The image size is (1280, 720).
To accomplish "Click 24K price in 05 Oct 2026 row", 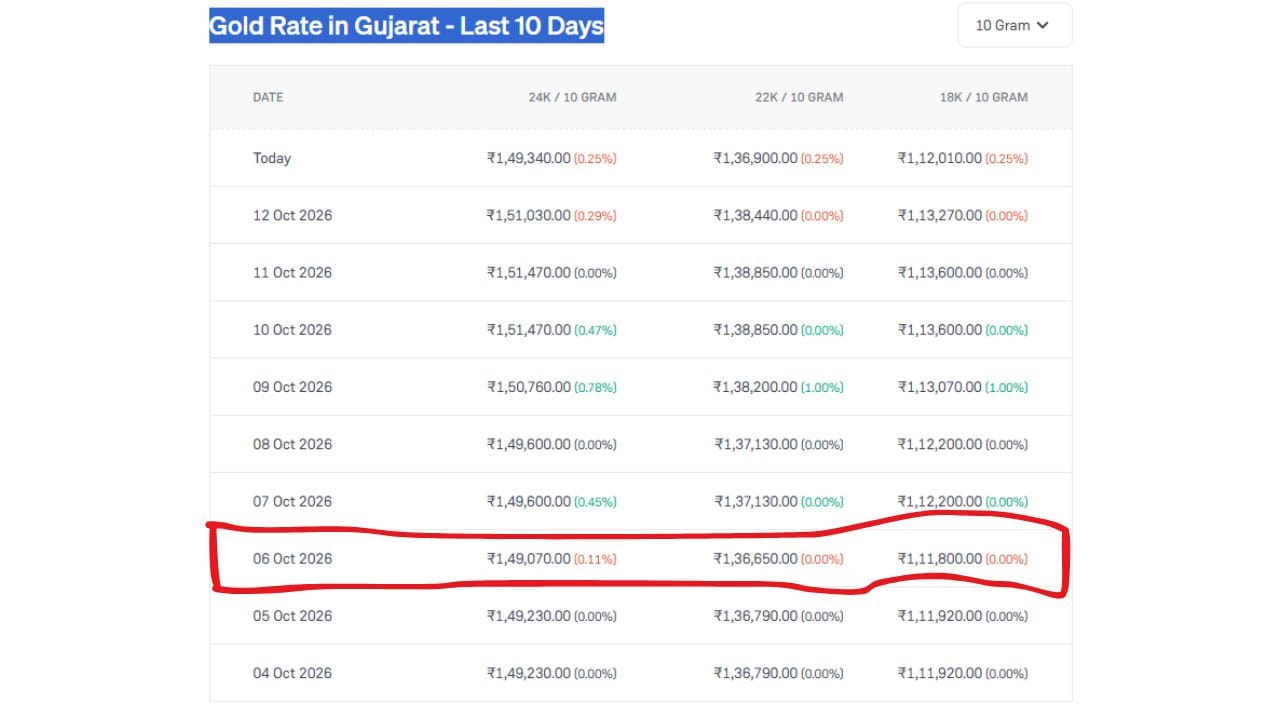I will (529, 615).
